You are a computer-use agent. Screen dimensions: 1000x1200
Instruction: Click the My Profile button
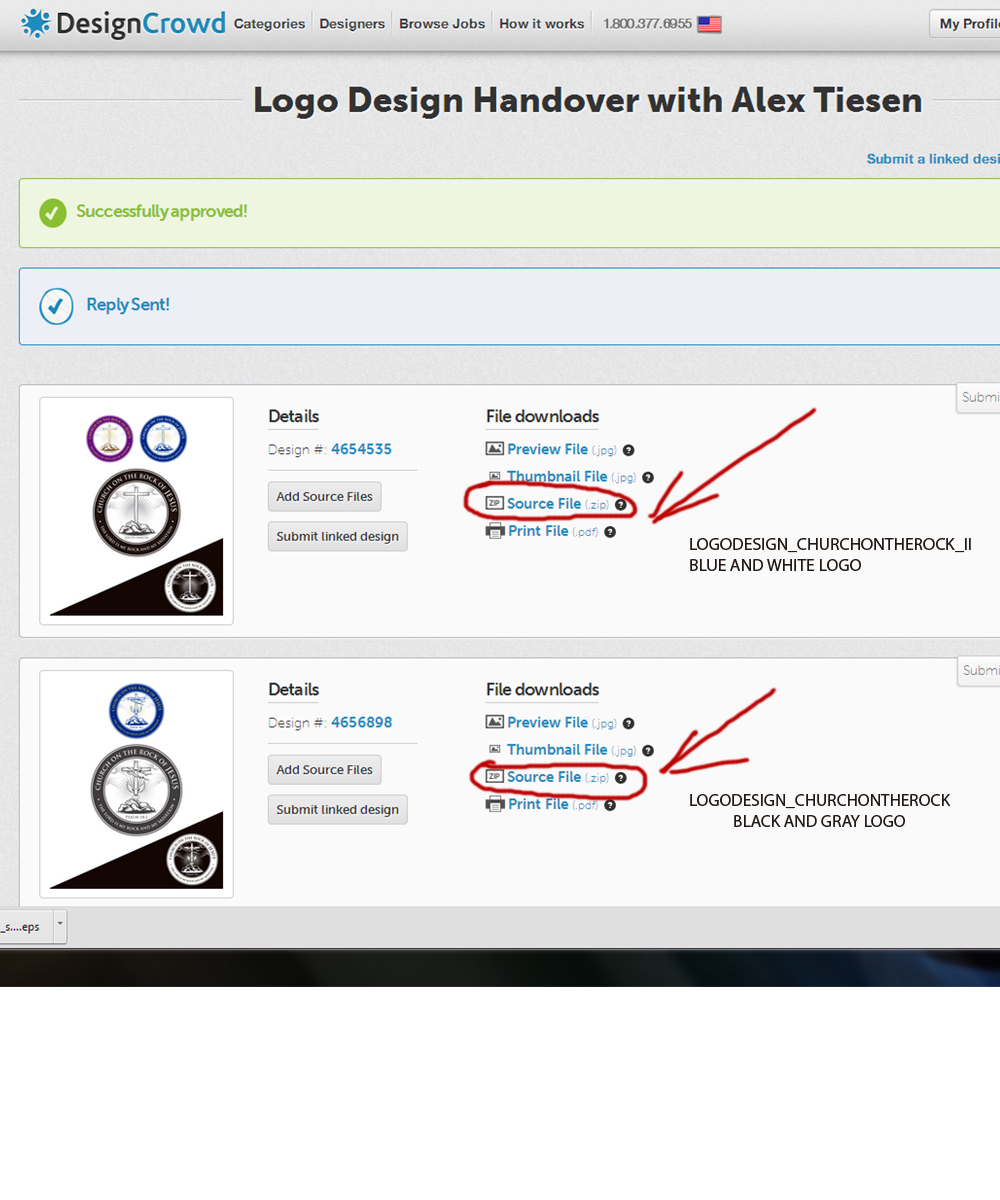[x=965, y=24]
